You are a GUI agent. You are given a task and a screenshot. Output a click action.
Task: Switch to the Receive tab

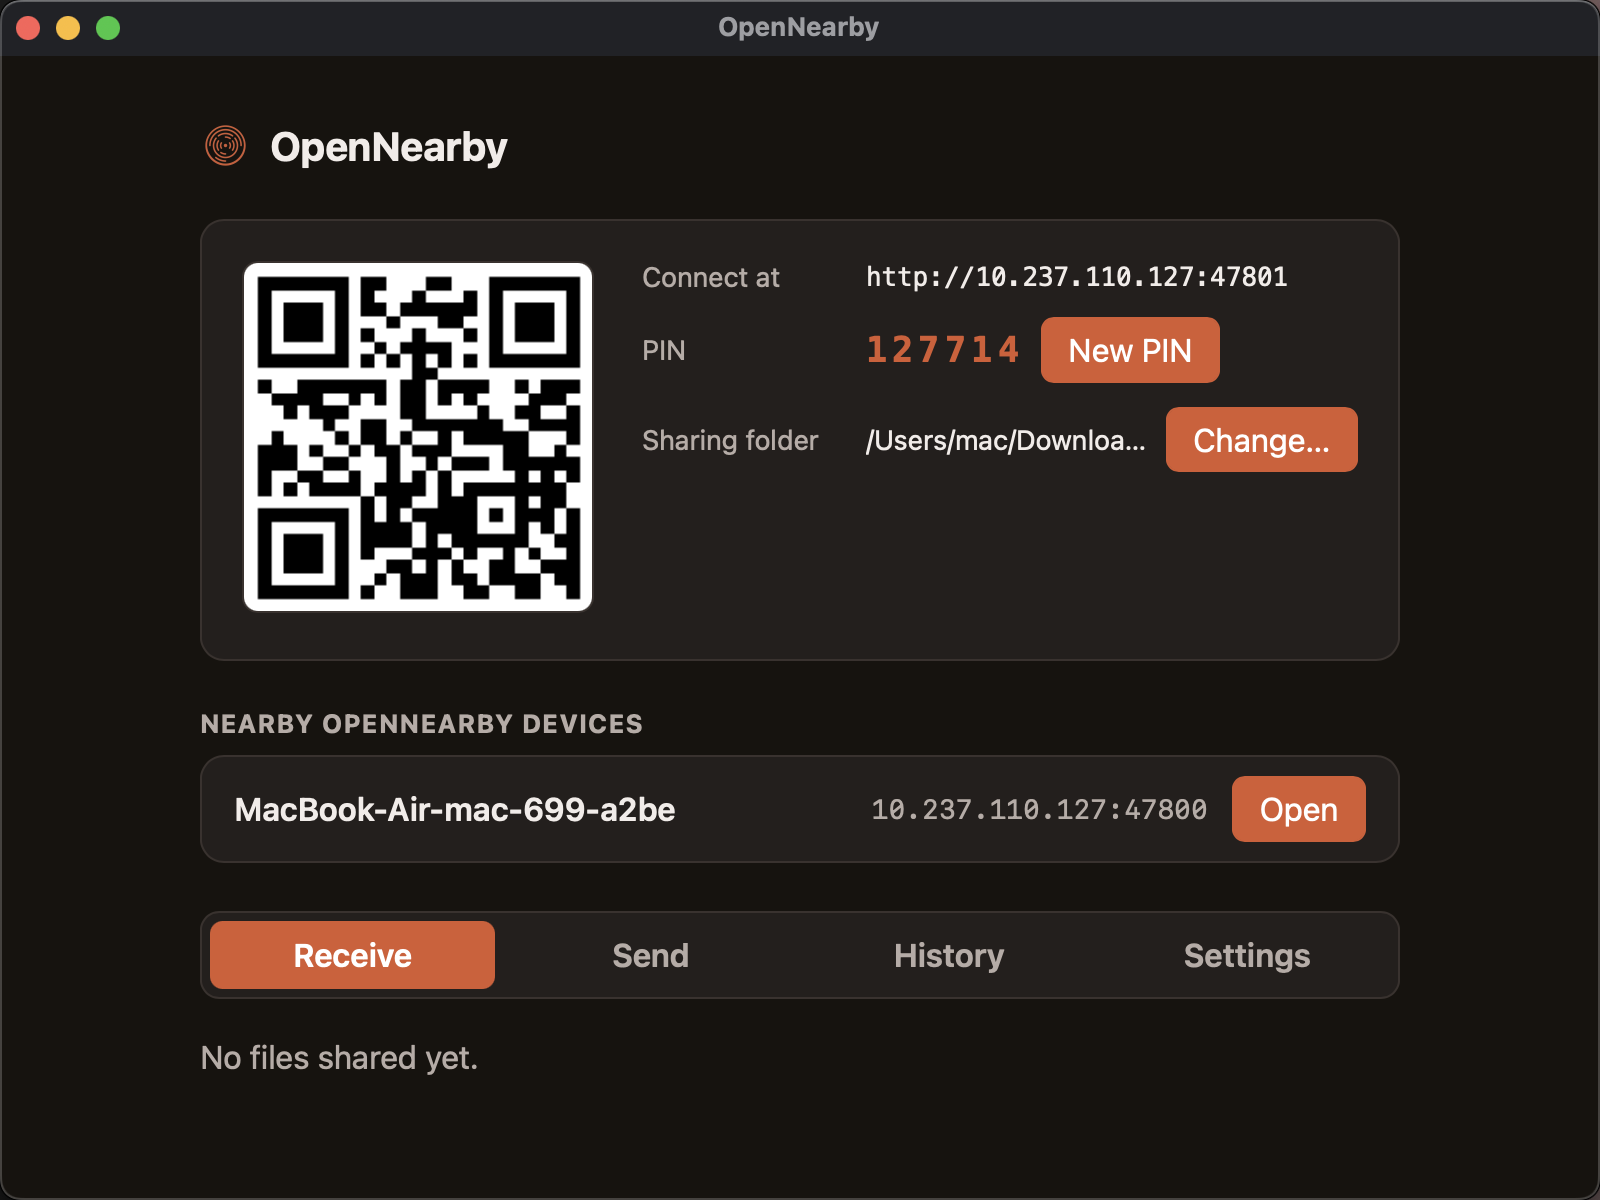(352, 955)
